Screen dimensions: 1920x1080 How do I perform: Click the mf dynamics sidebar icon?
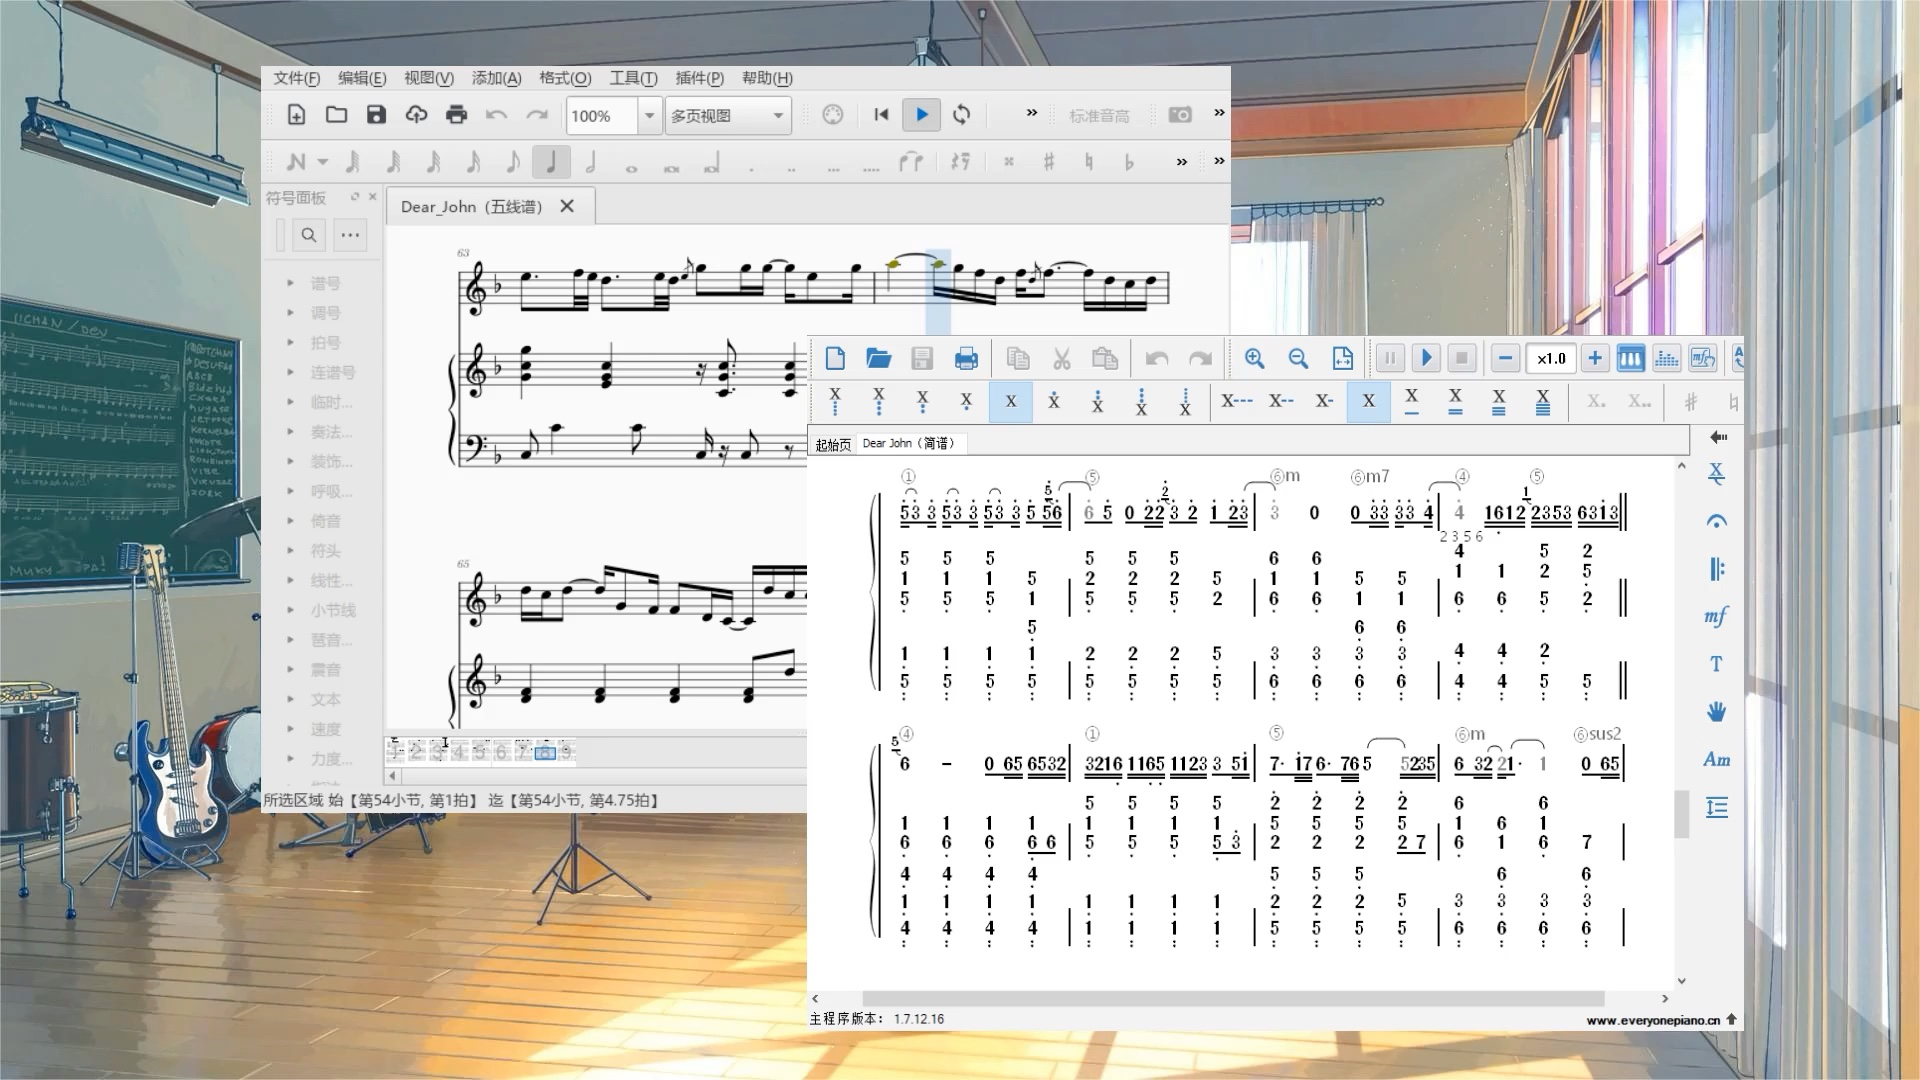1716,616
